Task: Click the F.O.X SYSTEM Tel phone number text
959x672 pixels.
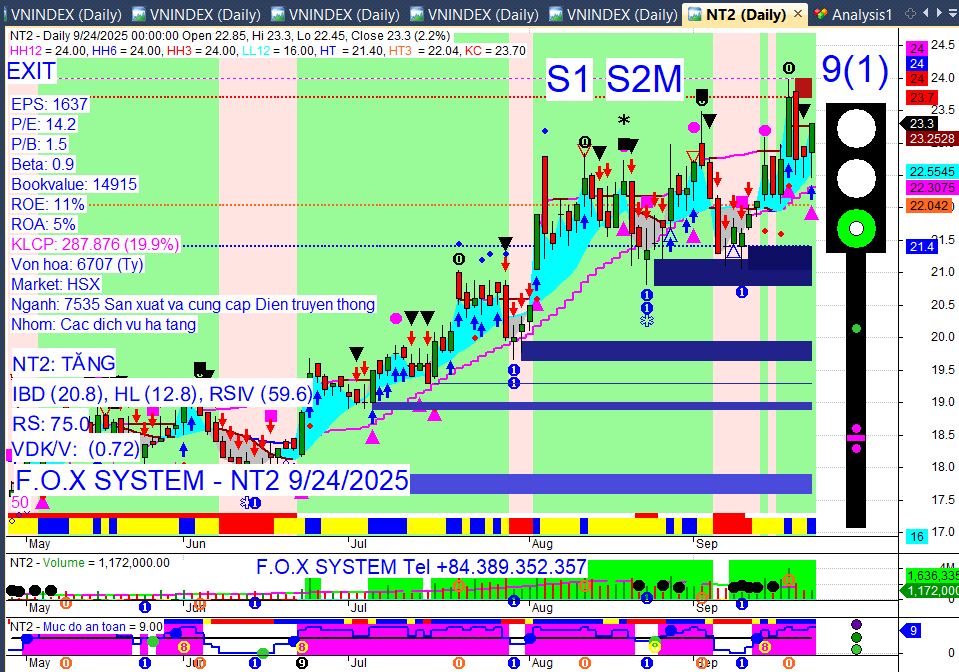Action: tap(421, 567)
